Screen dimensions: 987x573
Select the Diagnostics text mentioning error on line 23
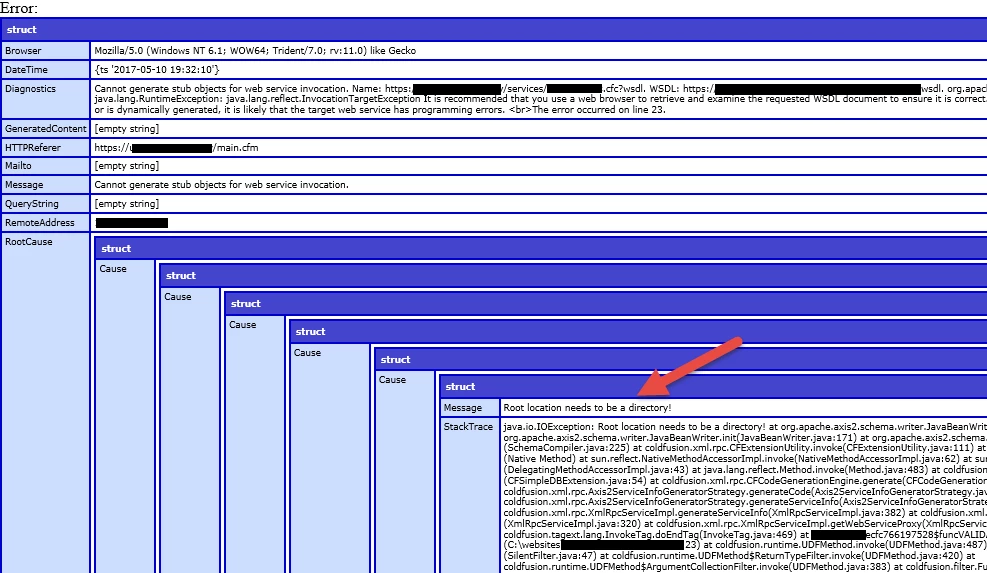[541, 99]
